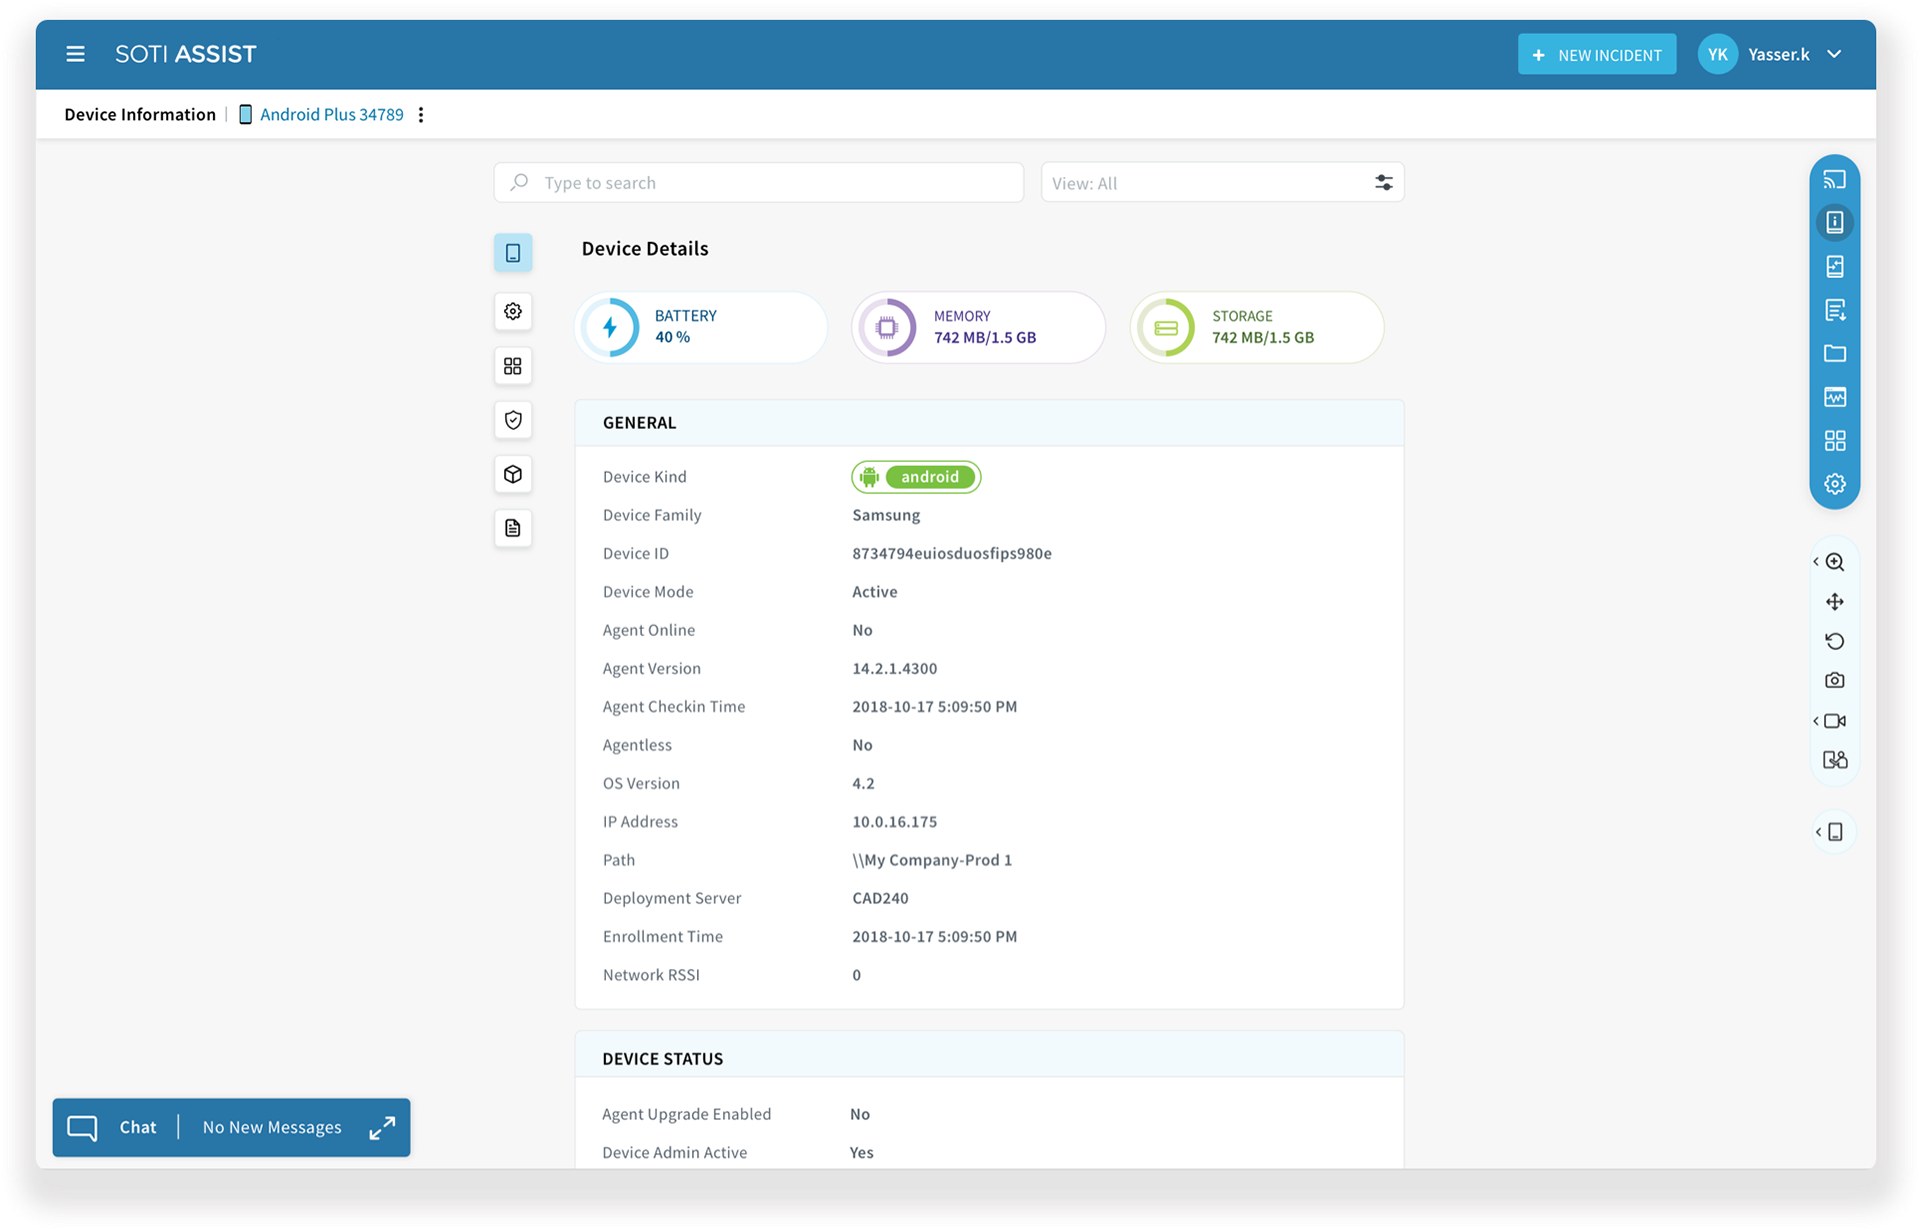This screenshot has height=1230, width=1920.
Task: Select the Device Details phone section icon
Action: click(x=513, y=253)
